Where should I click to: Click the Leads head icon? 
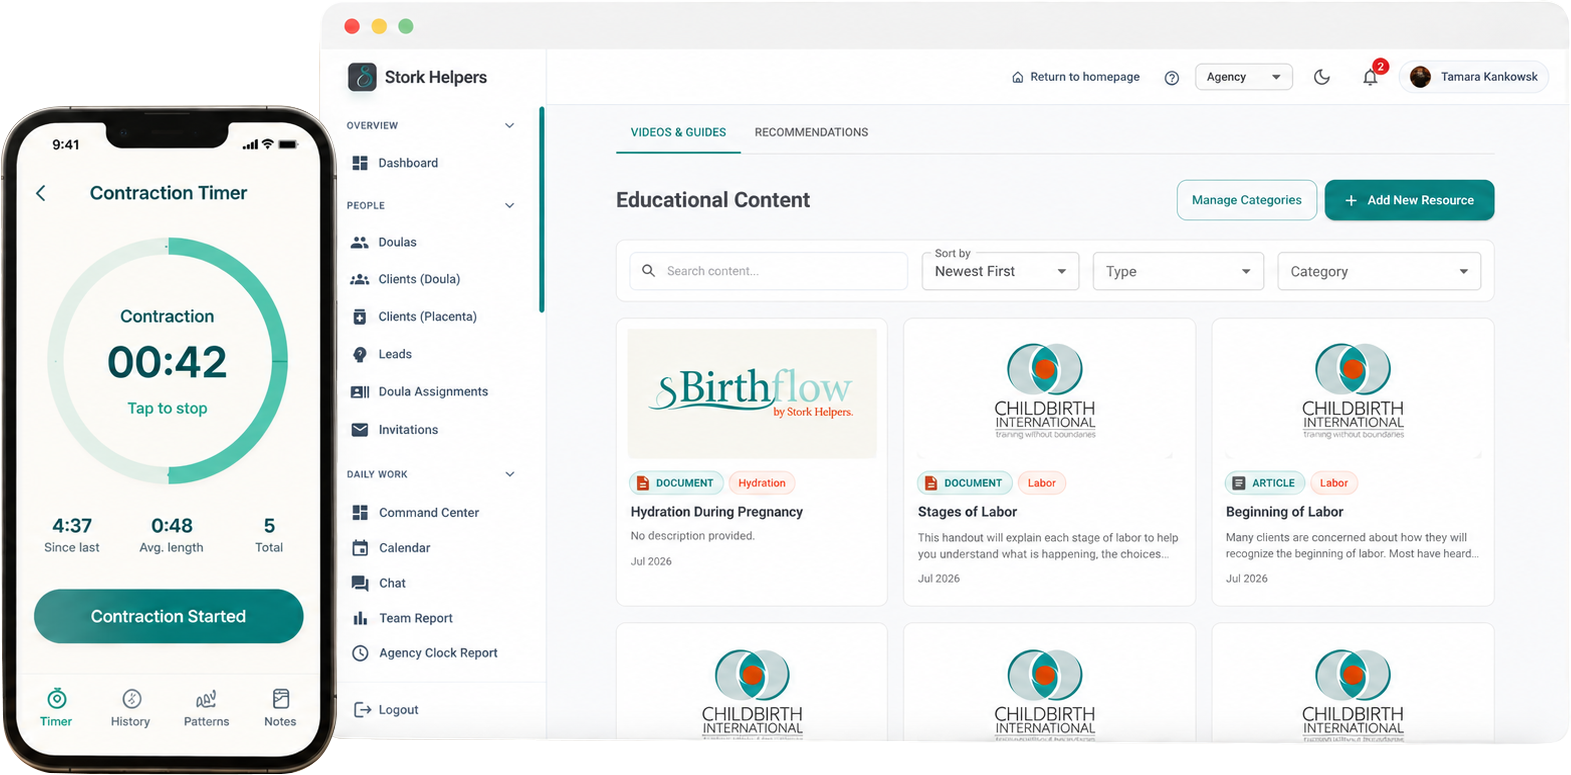pos(360,354)
